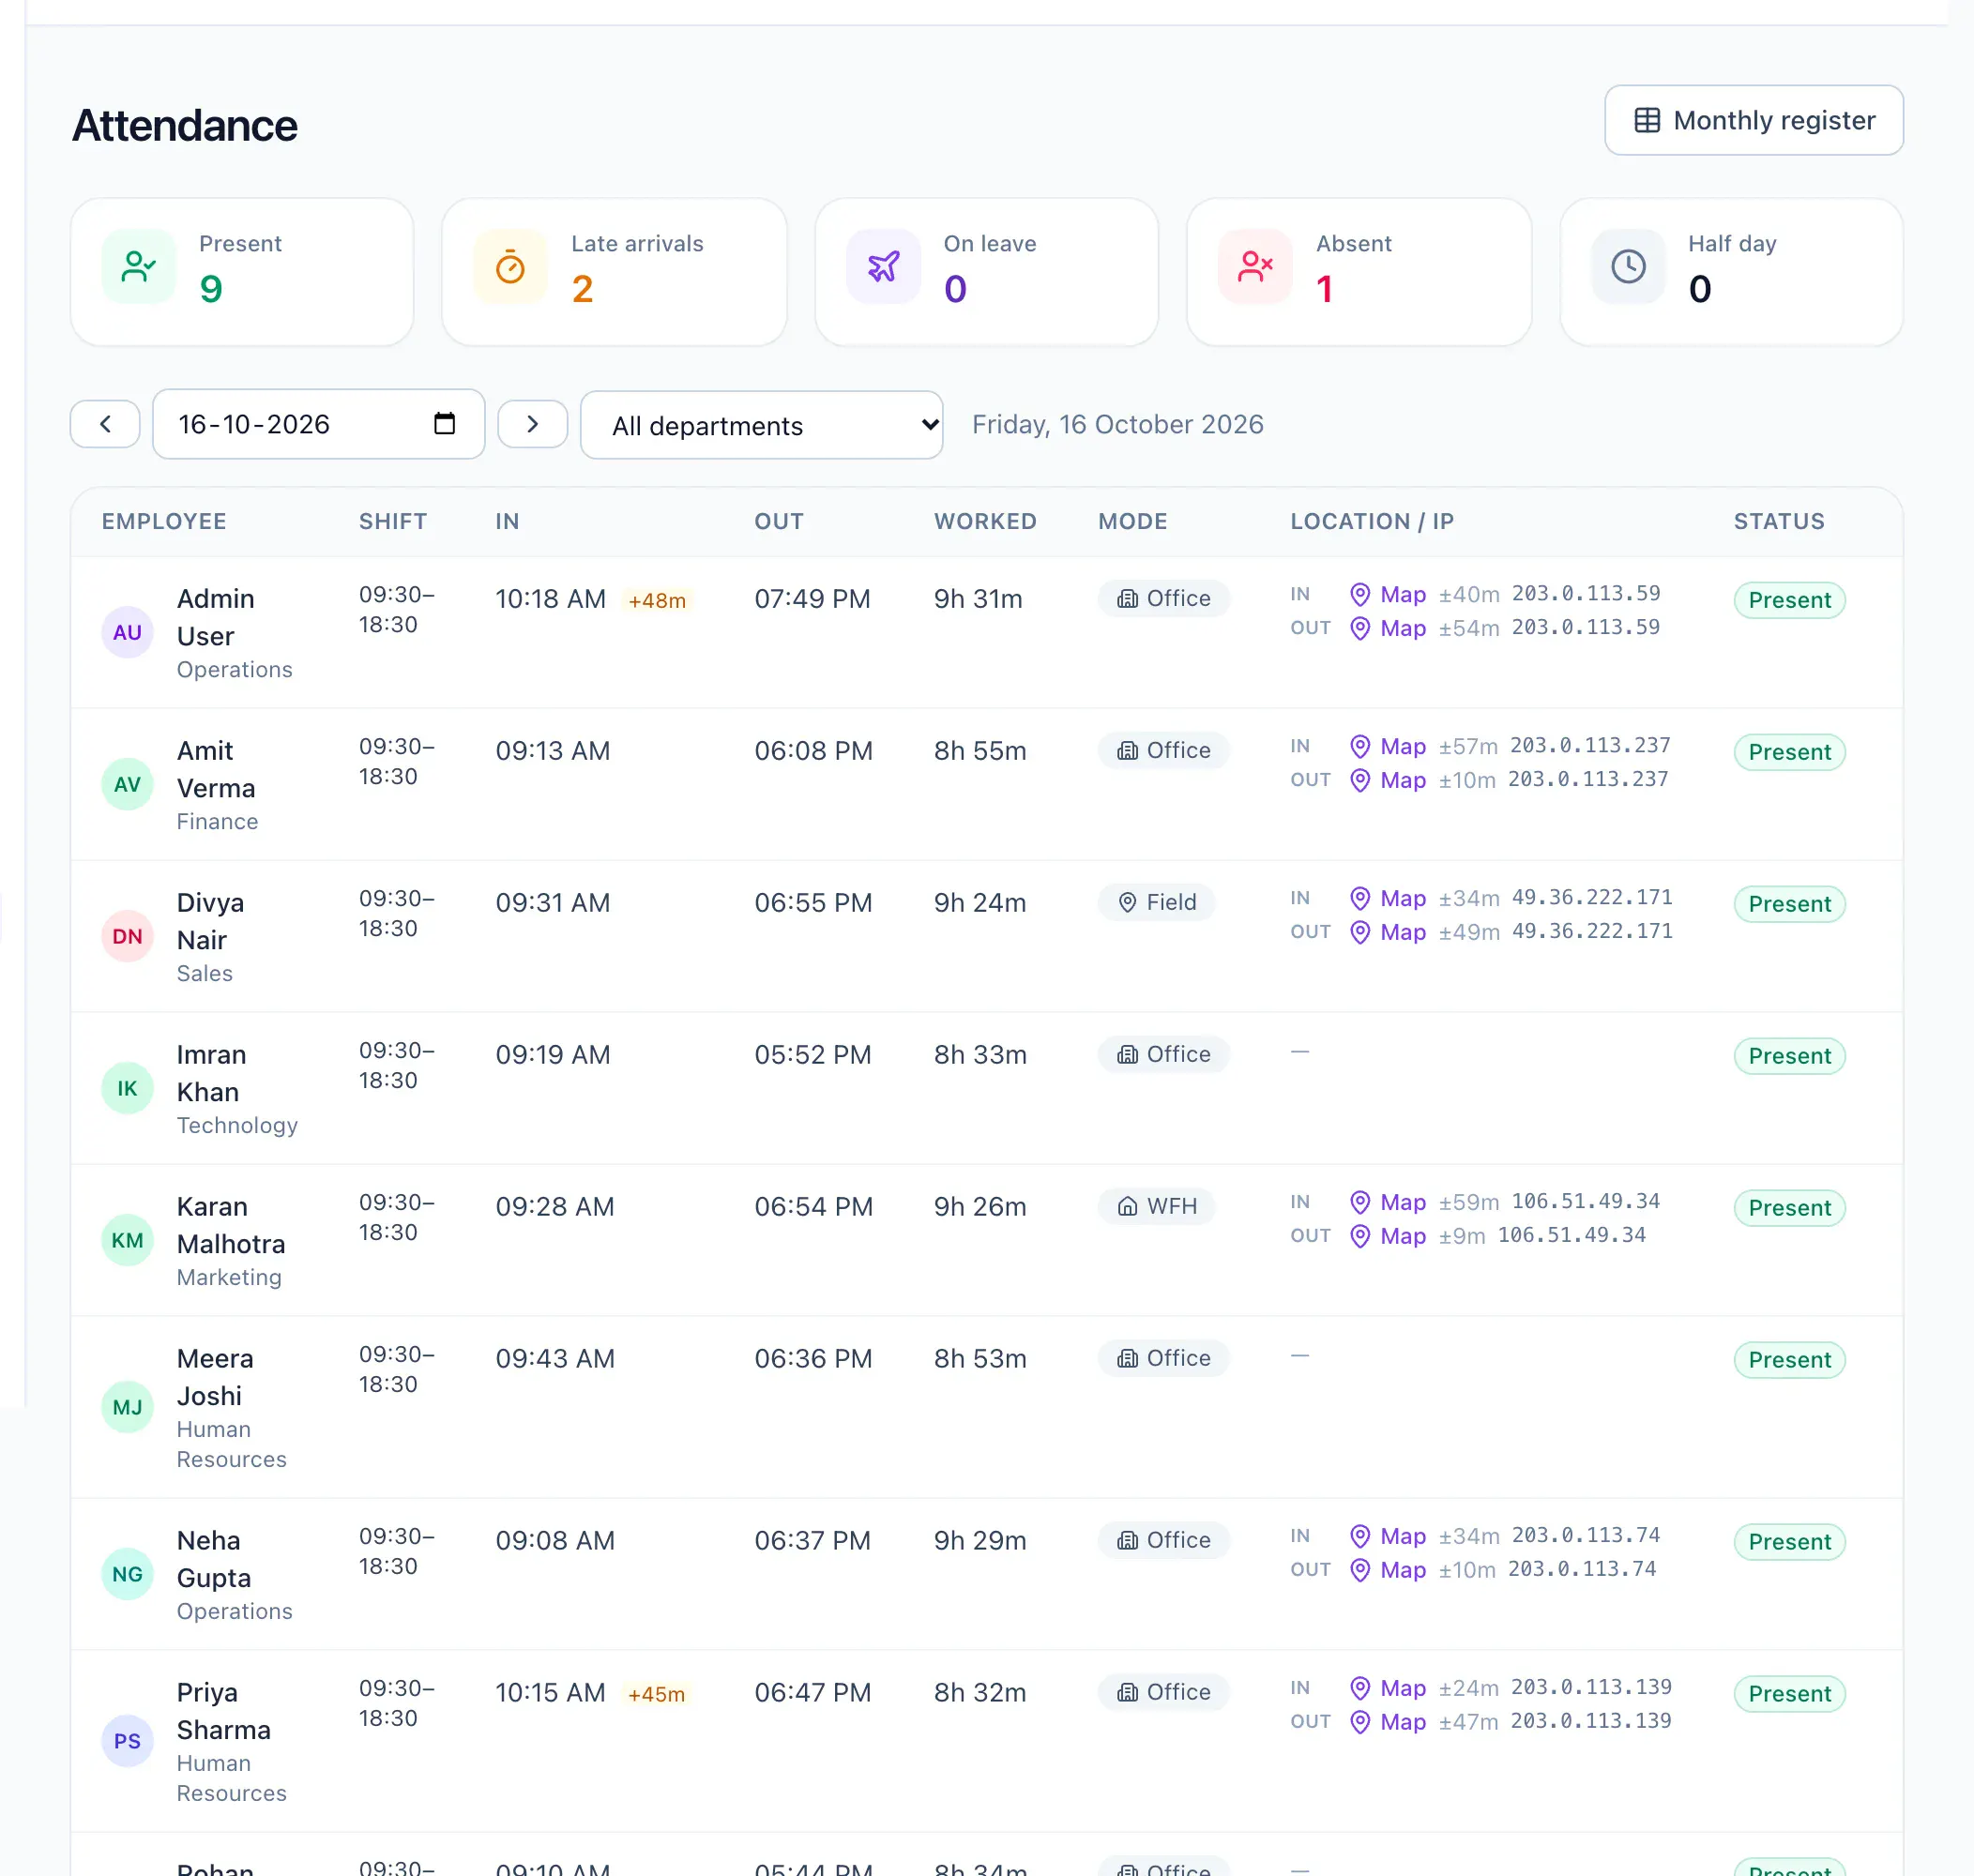Click the STATUS column header
1974x1876 pixels.
click(x=1779, y=521)
